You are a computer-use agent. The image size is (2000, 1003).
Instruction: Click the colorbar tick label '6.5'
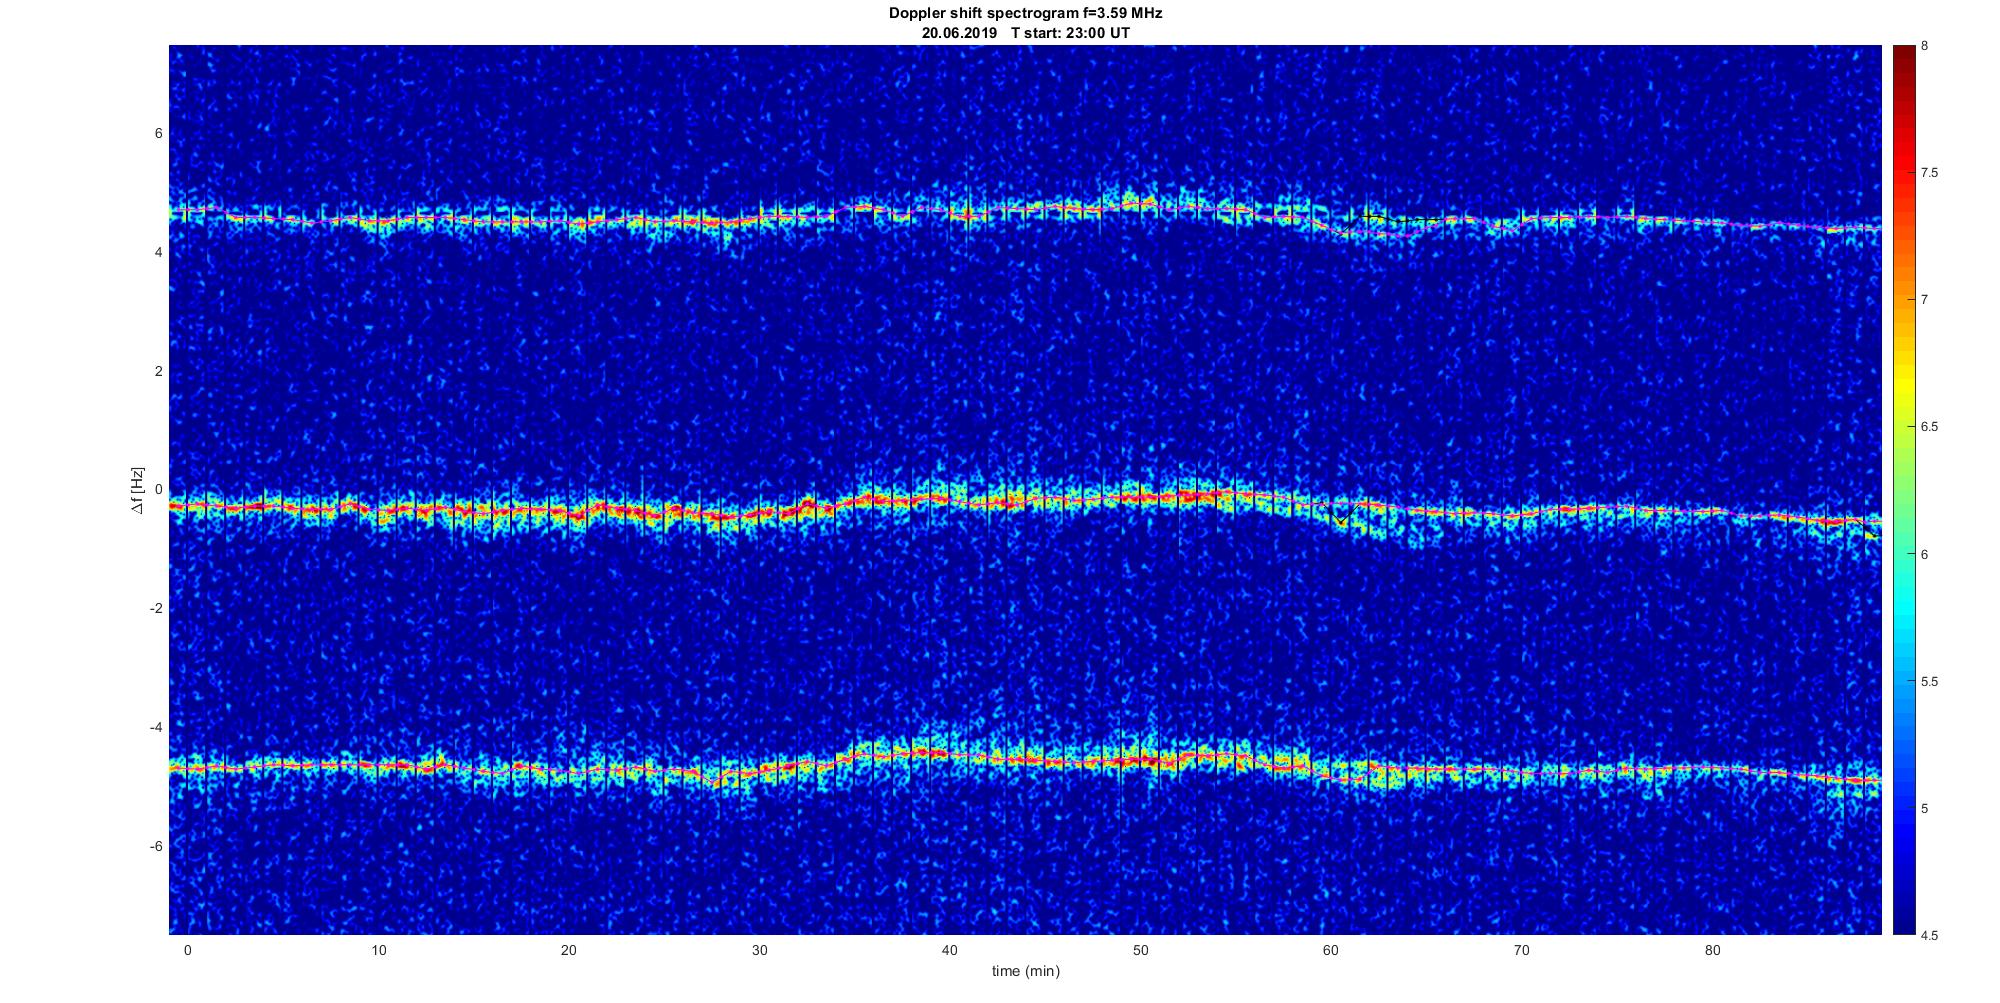pyautogui.click(x=1930, y=427)
